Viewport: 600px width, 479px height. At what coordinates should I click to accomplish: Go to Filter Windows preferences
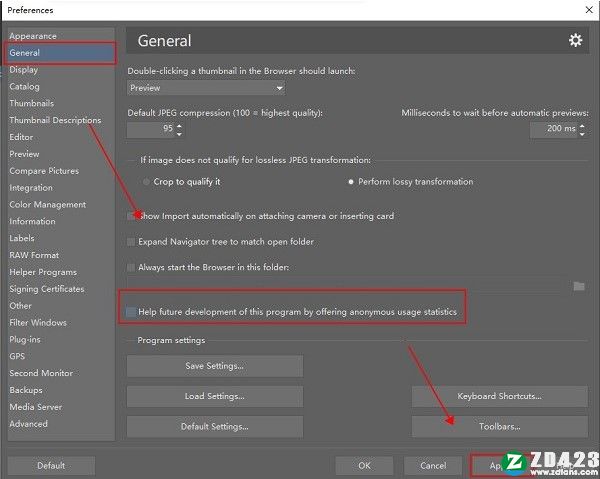[38, 323]
